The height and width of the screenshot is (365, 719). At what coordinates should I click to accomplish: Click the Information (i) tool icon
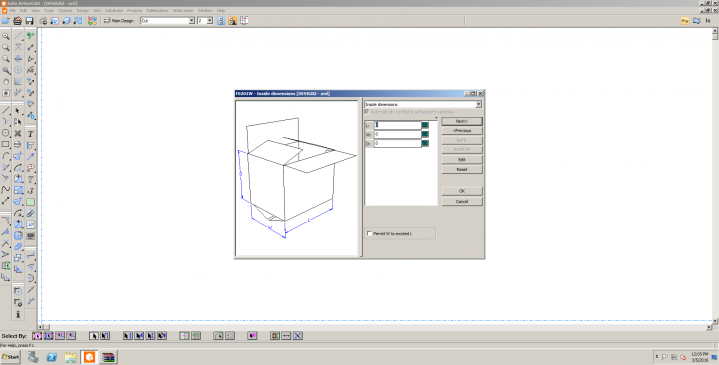point(18,314)
